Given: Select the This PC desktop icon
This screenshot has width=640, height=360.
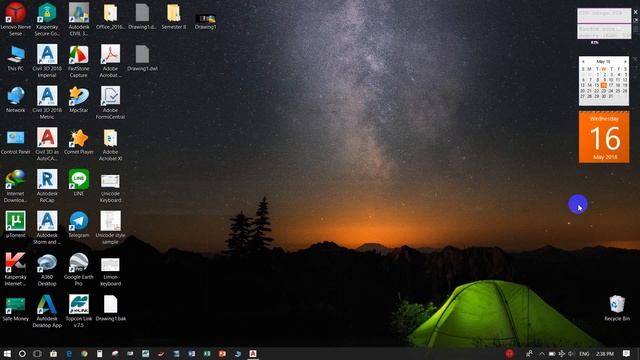Looking at the screenshot, I should pyautogui.click(x=16, y=58).
